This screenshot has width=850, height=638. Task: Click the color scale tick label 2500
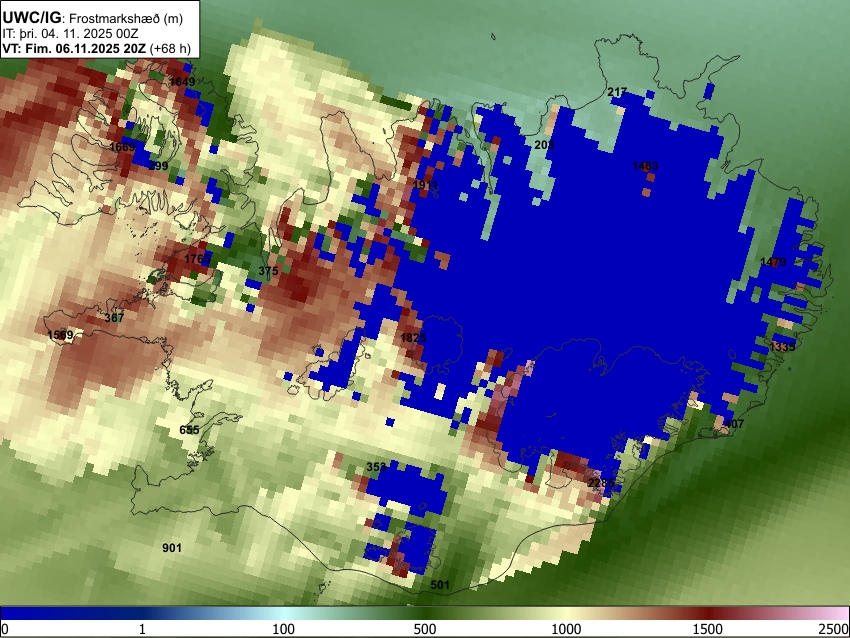835,629
